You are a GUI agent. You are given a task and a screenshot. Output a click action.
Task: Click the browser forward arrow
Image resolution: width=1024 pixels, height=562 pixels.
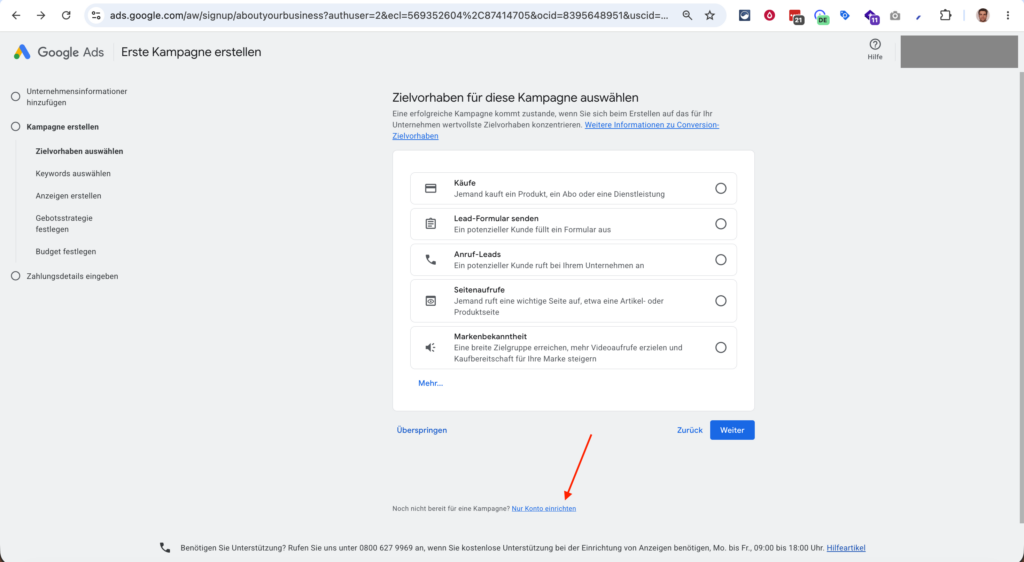click(x=41, y=15)
